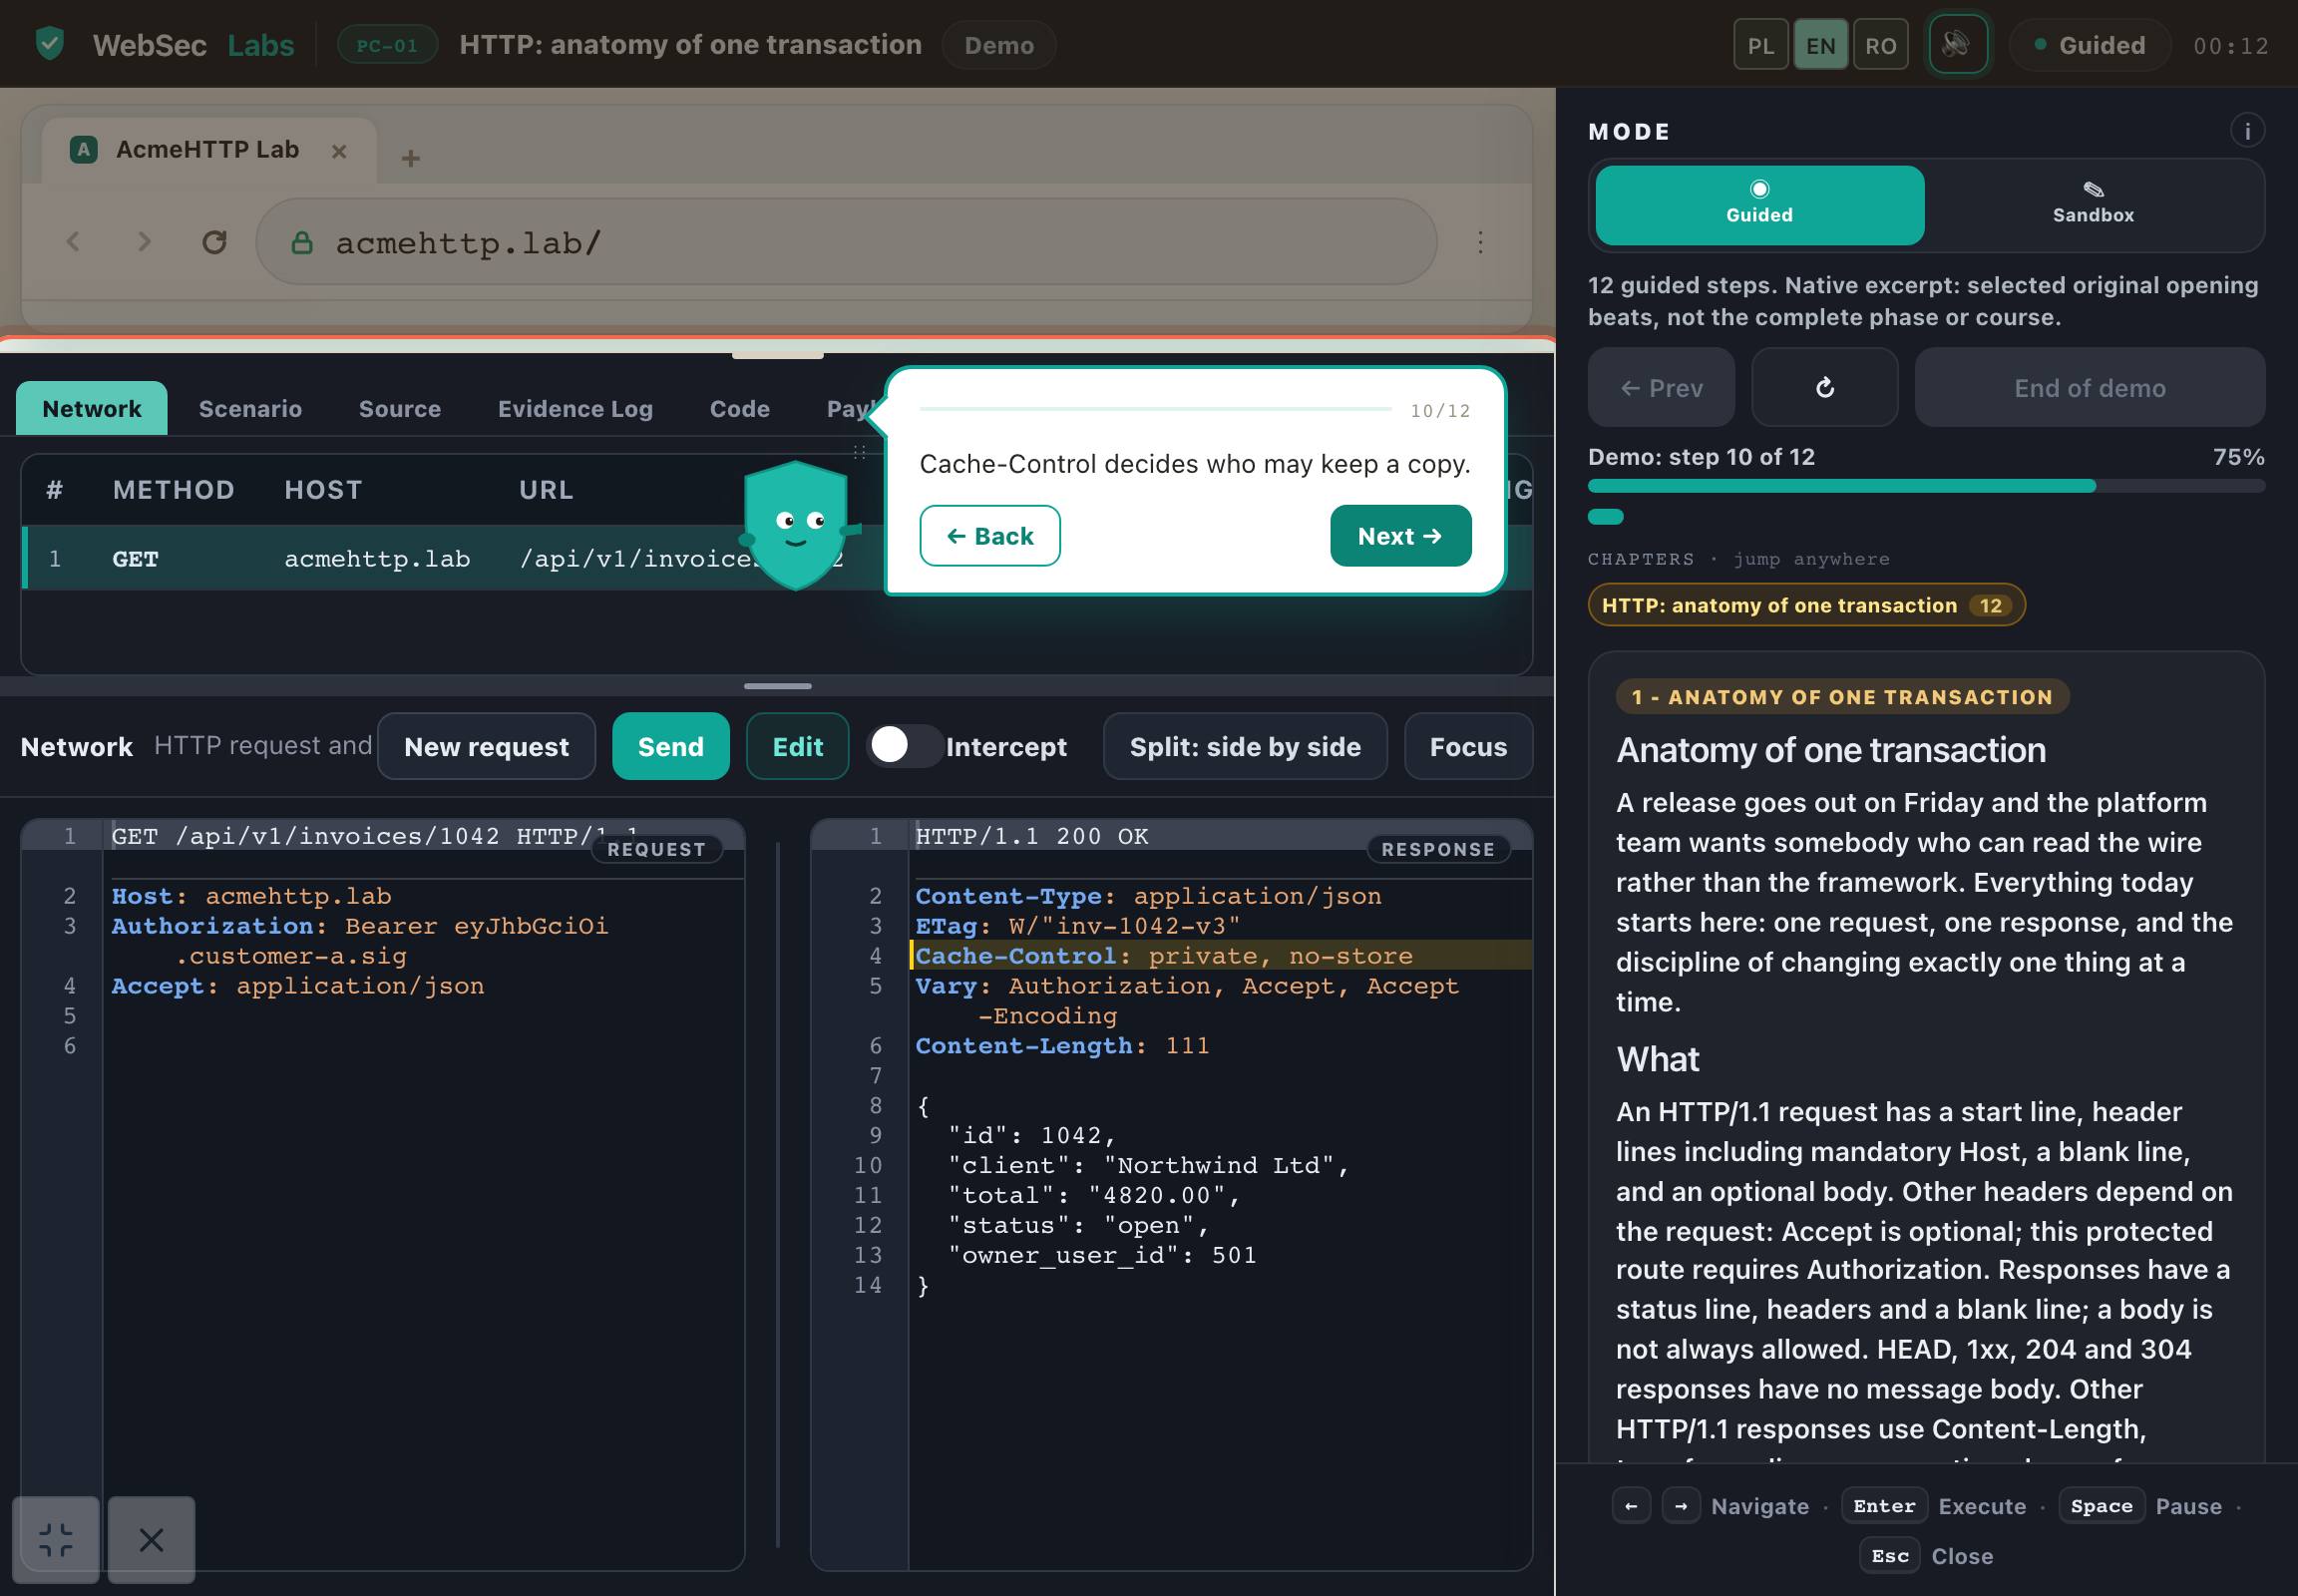Click the WebSec Labs shield logo
This screenshot has height=1596, width=2298.
[49, 44]
